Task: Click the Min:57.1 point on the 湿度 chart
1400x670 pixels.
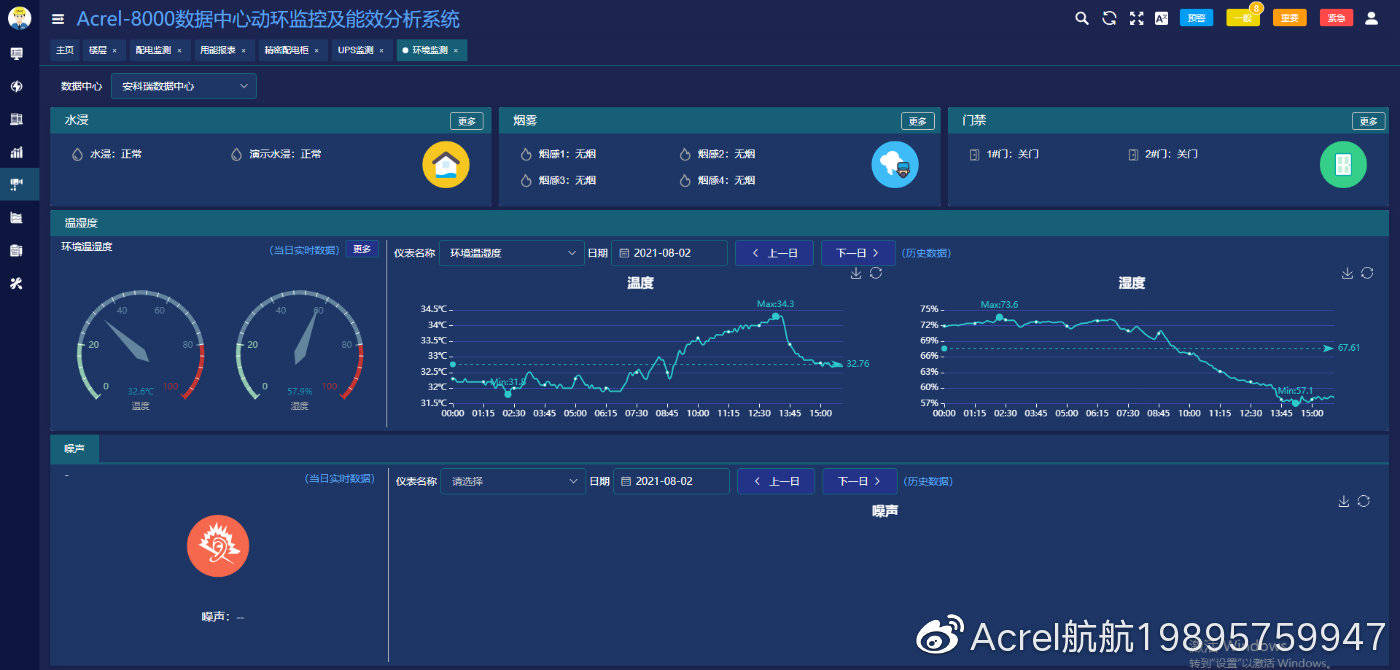Action: coord(1295,402)
